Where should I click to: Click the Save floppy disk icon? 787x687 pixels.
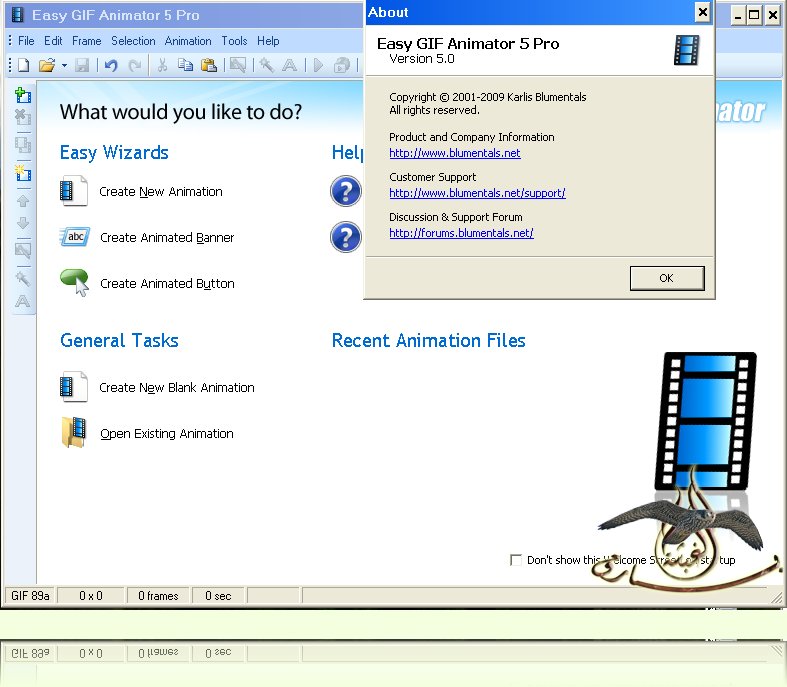[82, 65]
